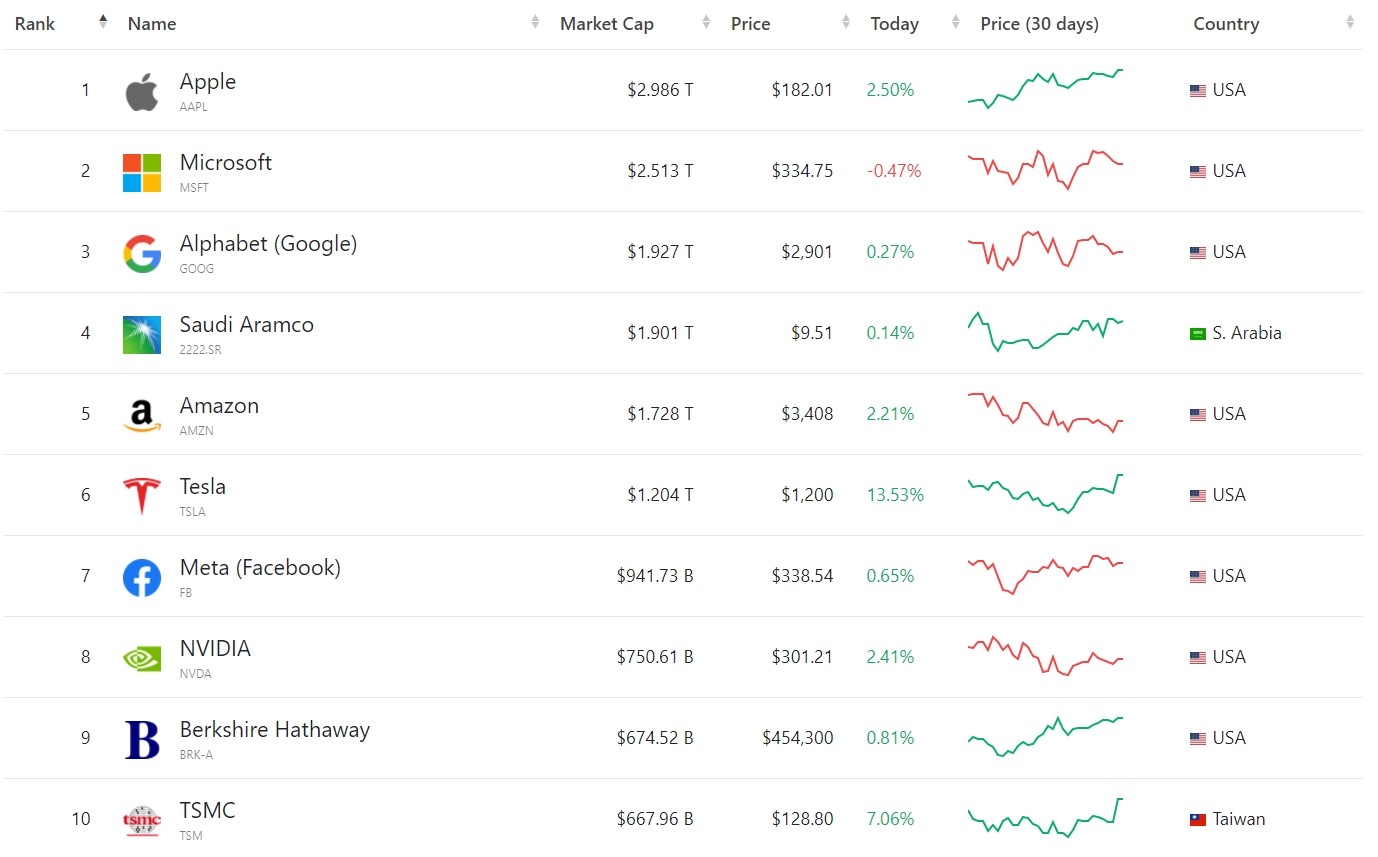
Task: Open the NVIDIA company link
Action: coord(215,649)
